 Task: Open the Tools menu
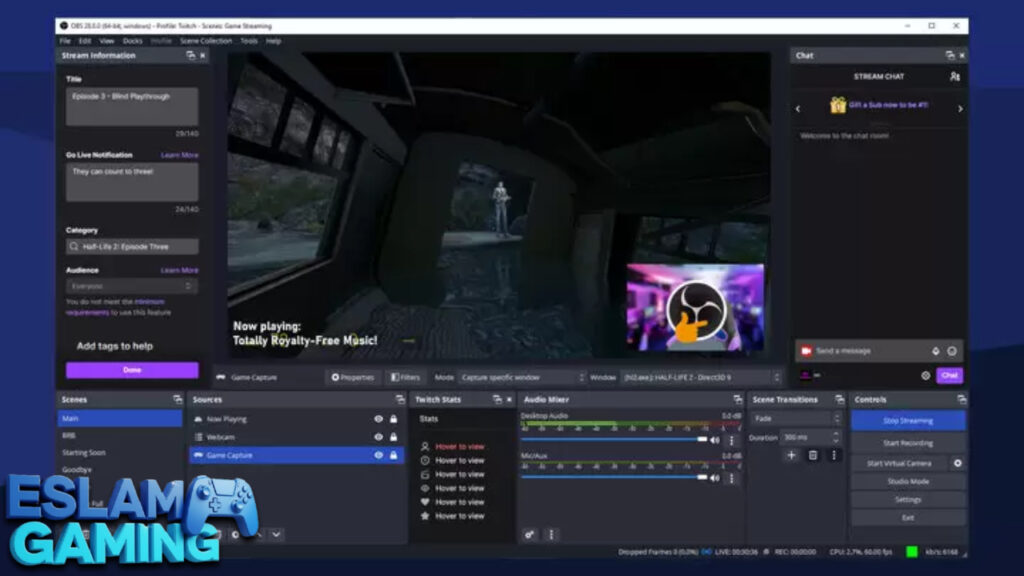(x=249, y=40)
